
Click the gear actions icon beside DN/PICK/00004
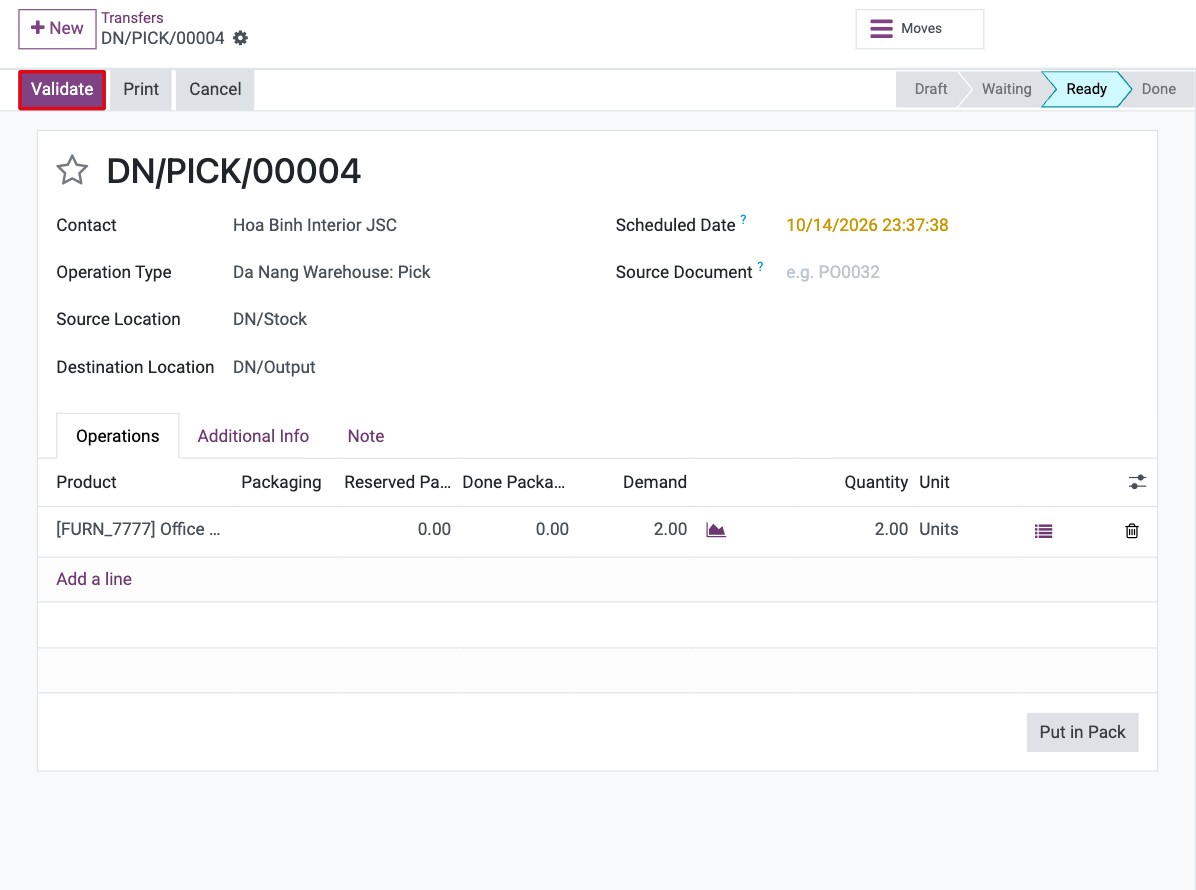click(240, 38)
